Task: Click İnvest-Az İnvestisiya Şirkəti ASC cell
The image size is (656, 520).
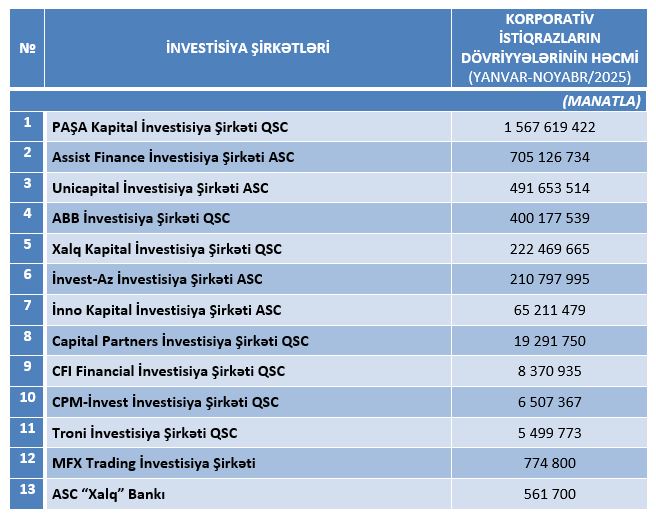Action: tap(157, 279)
